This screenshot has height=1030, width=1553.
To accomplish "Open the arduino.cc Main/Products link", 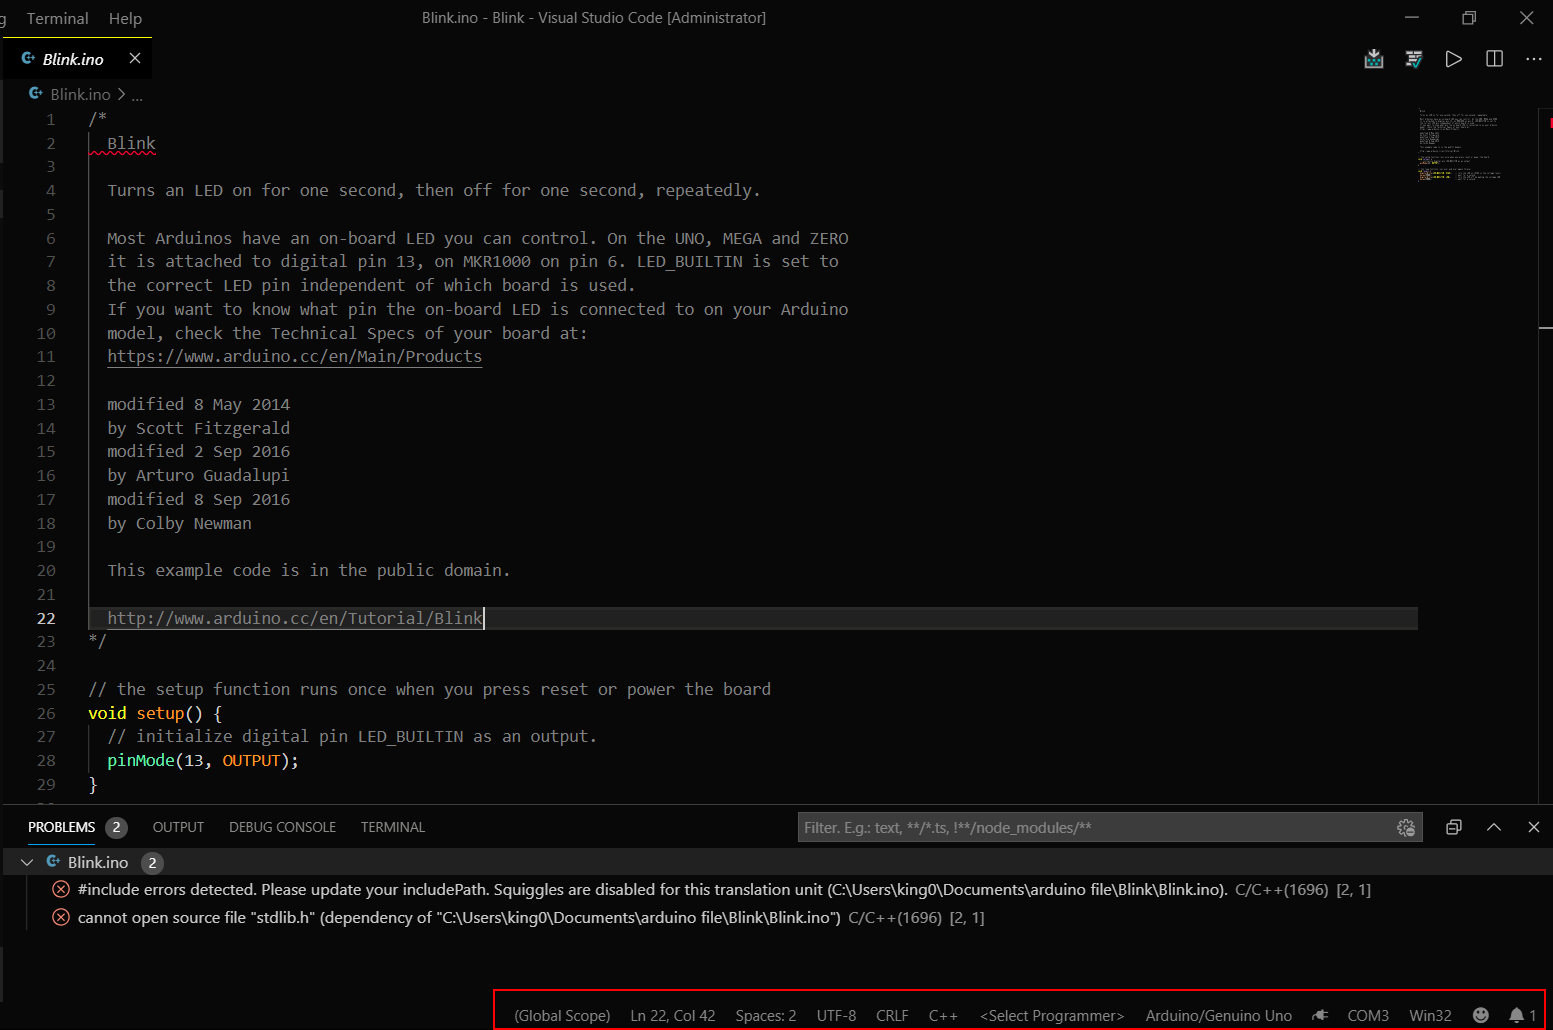I will (x=294, y=356).
